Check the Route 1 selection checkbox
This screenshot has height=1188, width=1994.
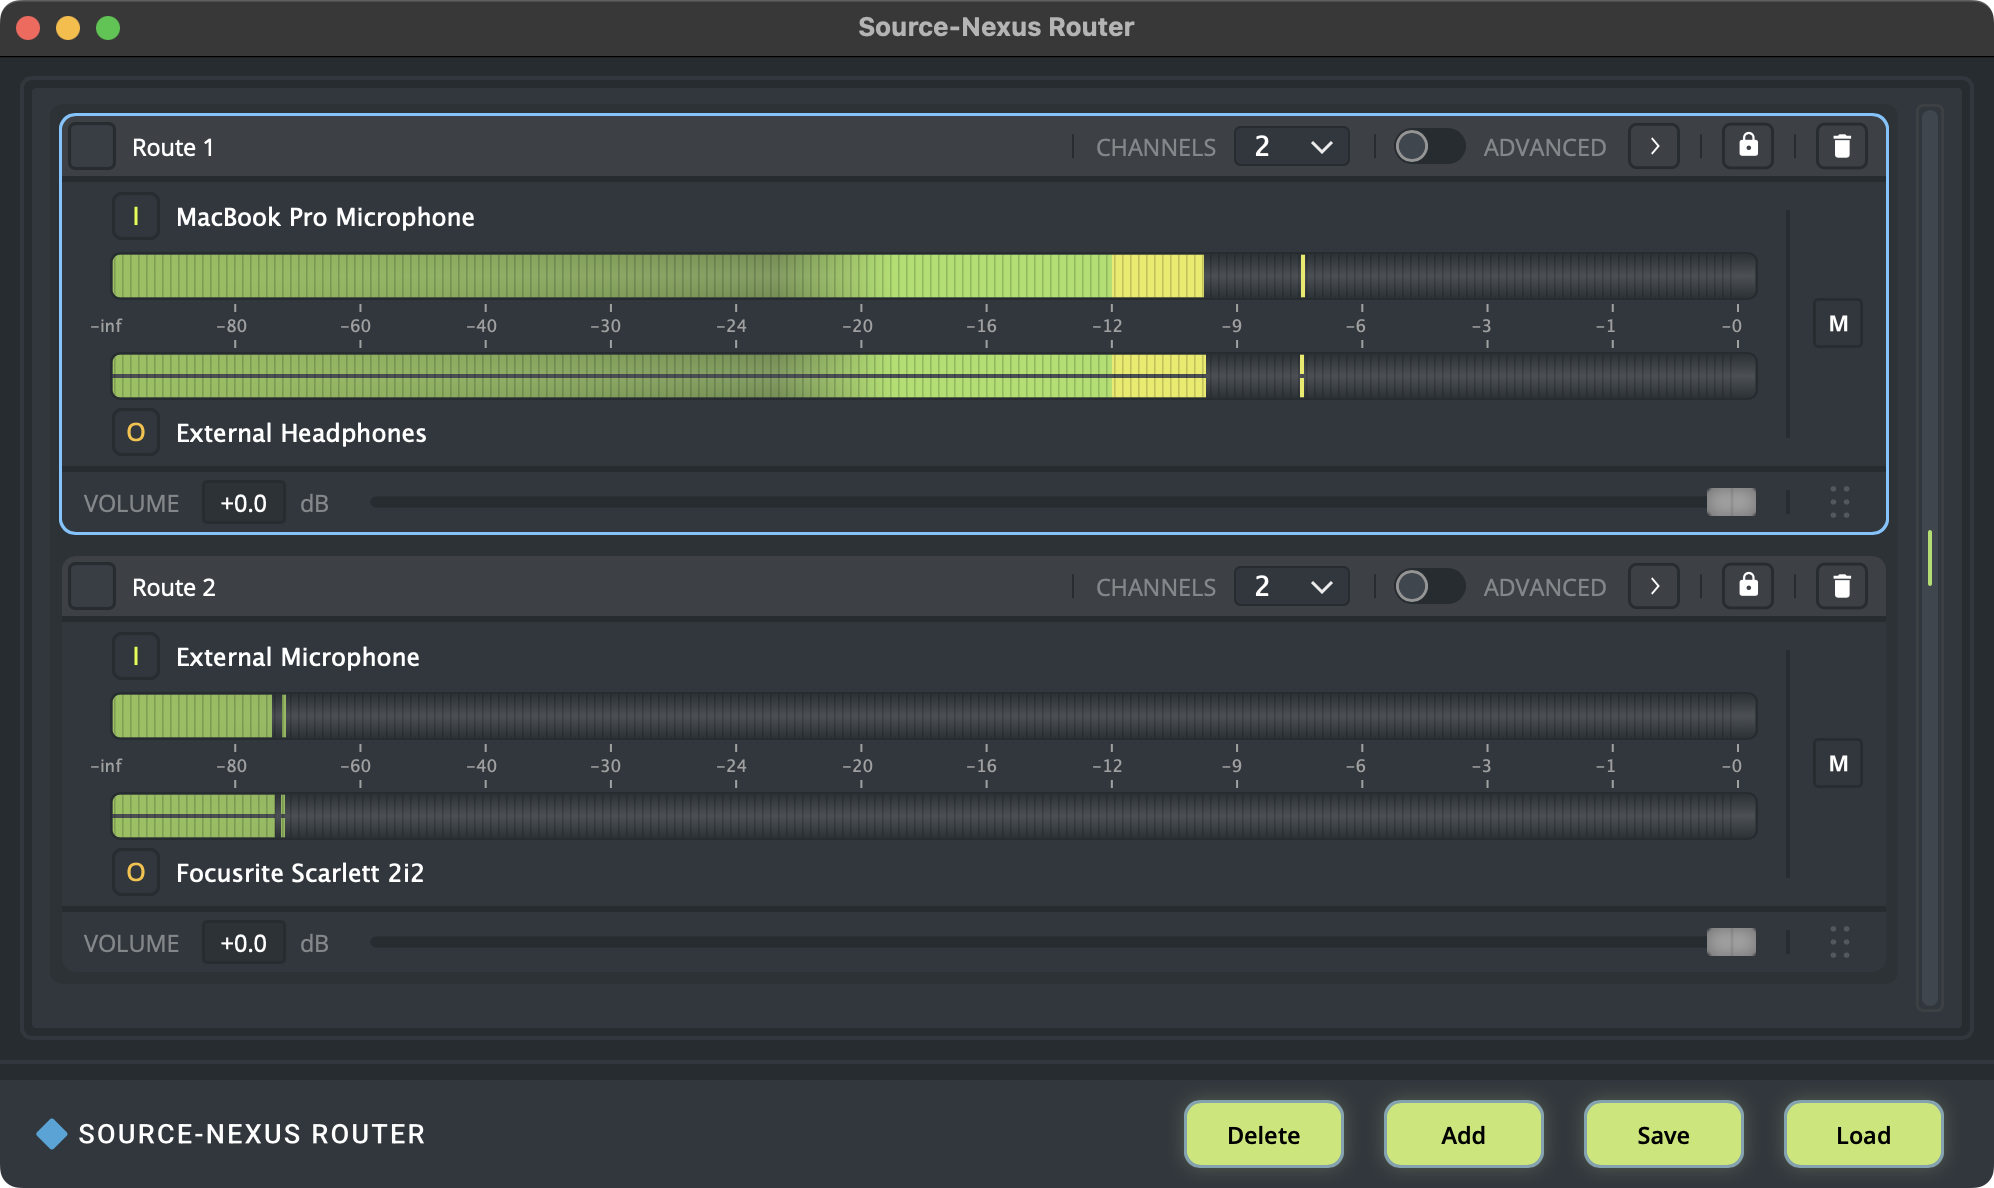point(93,147)
